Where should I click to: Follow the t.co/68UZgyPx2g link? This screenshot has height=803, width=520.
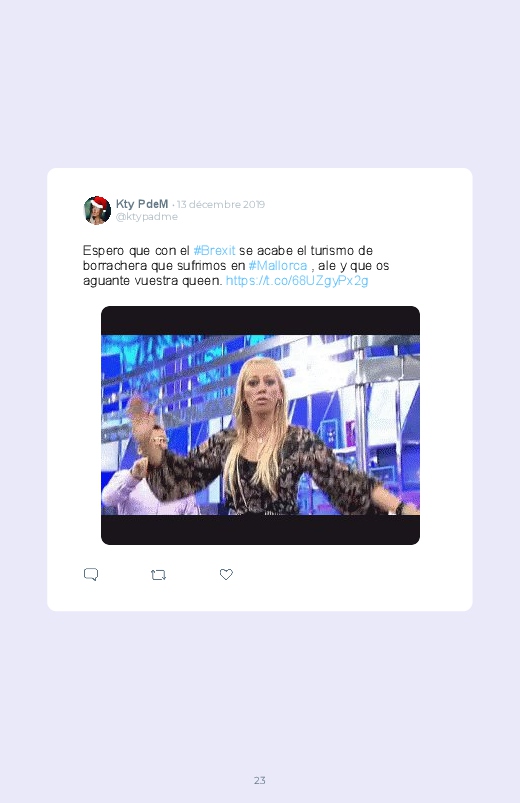point(297,281)
